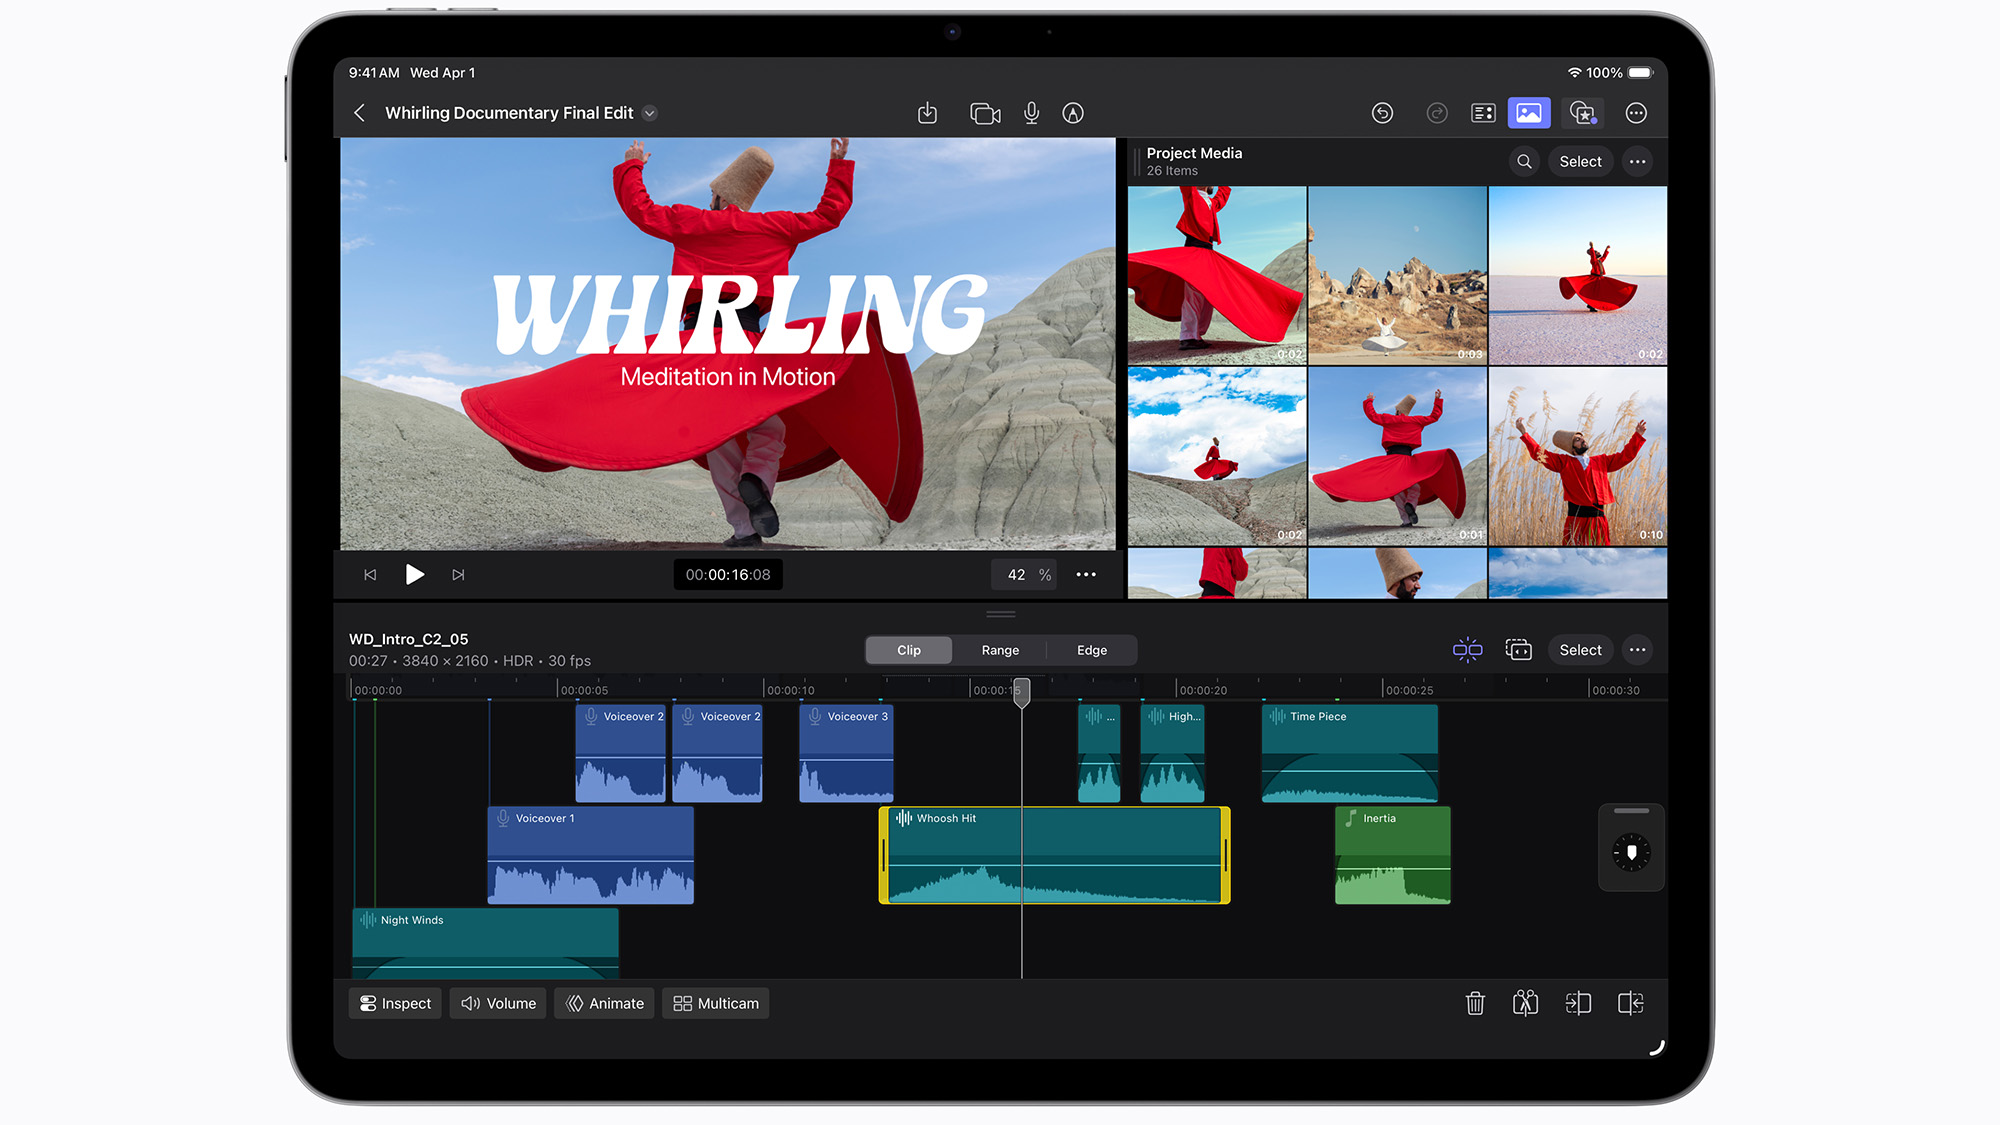Open the camera capture tool

tap(985, 113)
